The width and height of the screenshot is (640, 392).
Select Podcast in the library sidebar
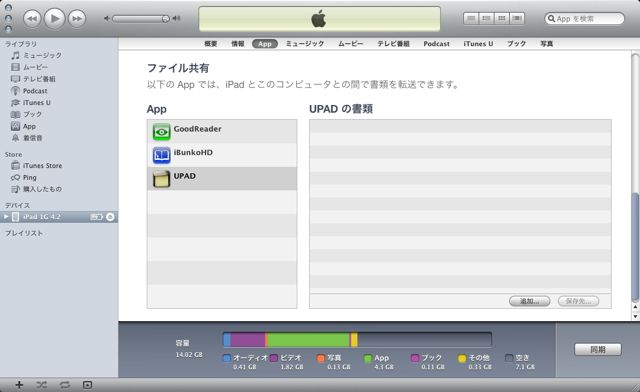[x=59, y=91]
